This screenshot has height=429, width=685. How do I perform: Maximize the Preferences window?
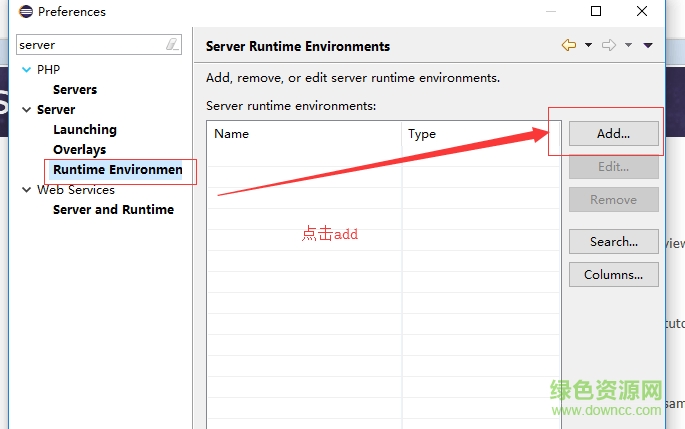tap(596, 11)
